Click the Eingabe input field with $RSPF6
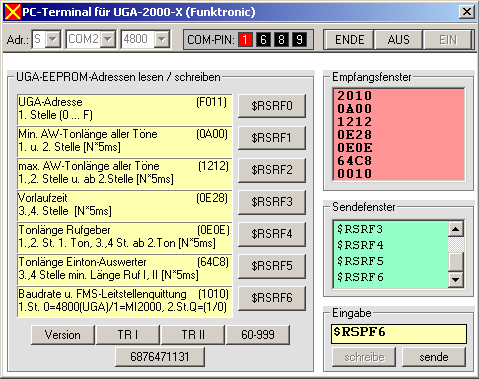Viewport: 479px width, 379px height. pyautogui.click(x=399, y=334)
